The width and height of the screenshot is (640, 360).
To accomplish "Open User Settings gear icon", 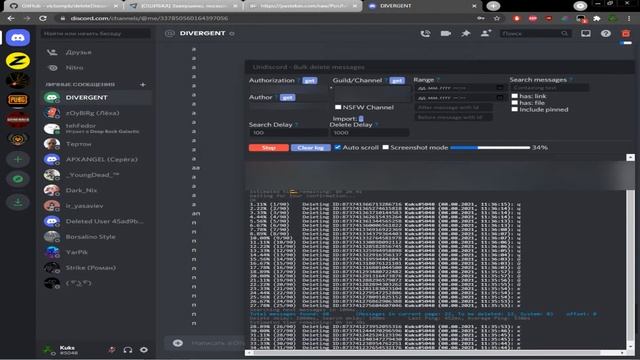I will (144, 350).
